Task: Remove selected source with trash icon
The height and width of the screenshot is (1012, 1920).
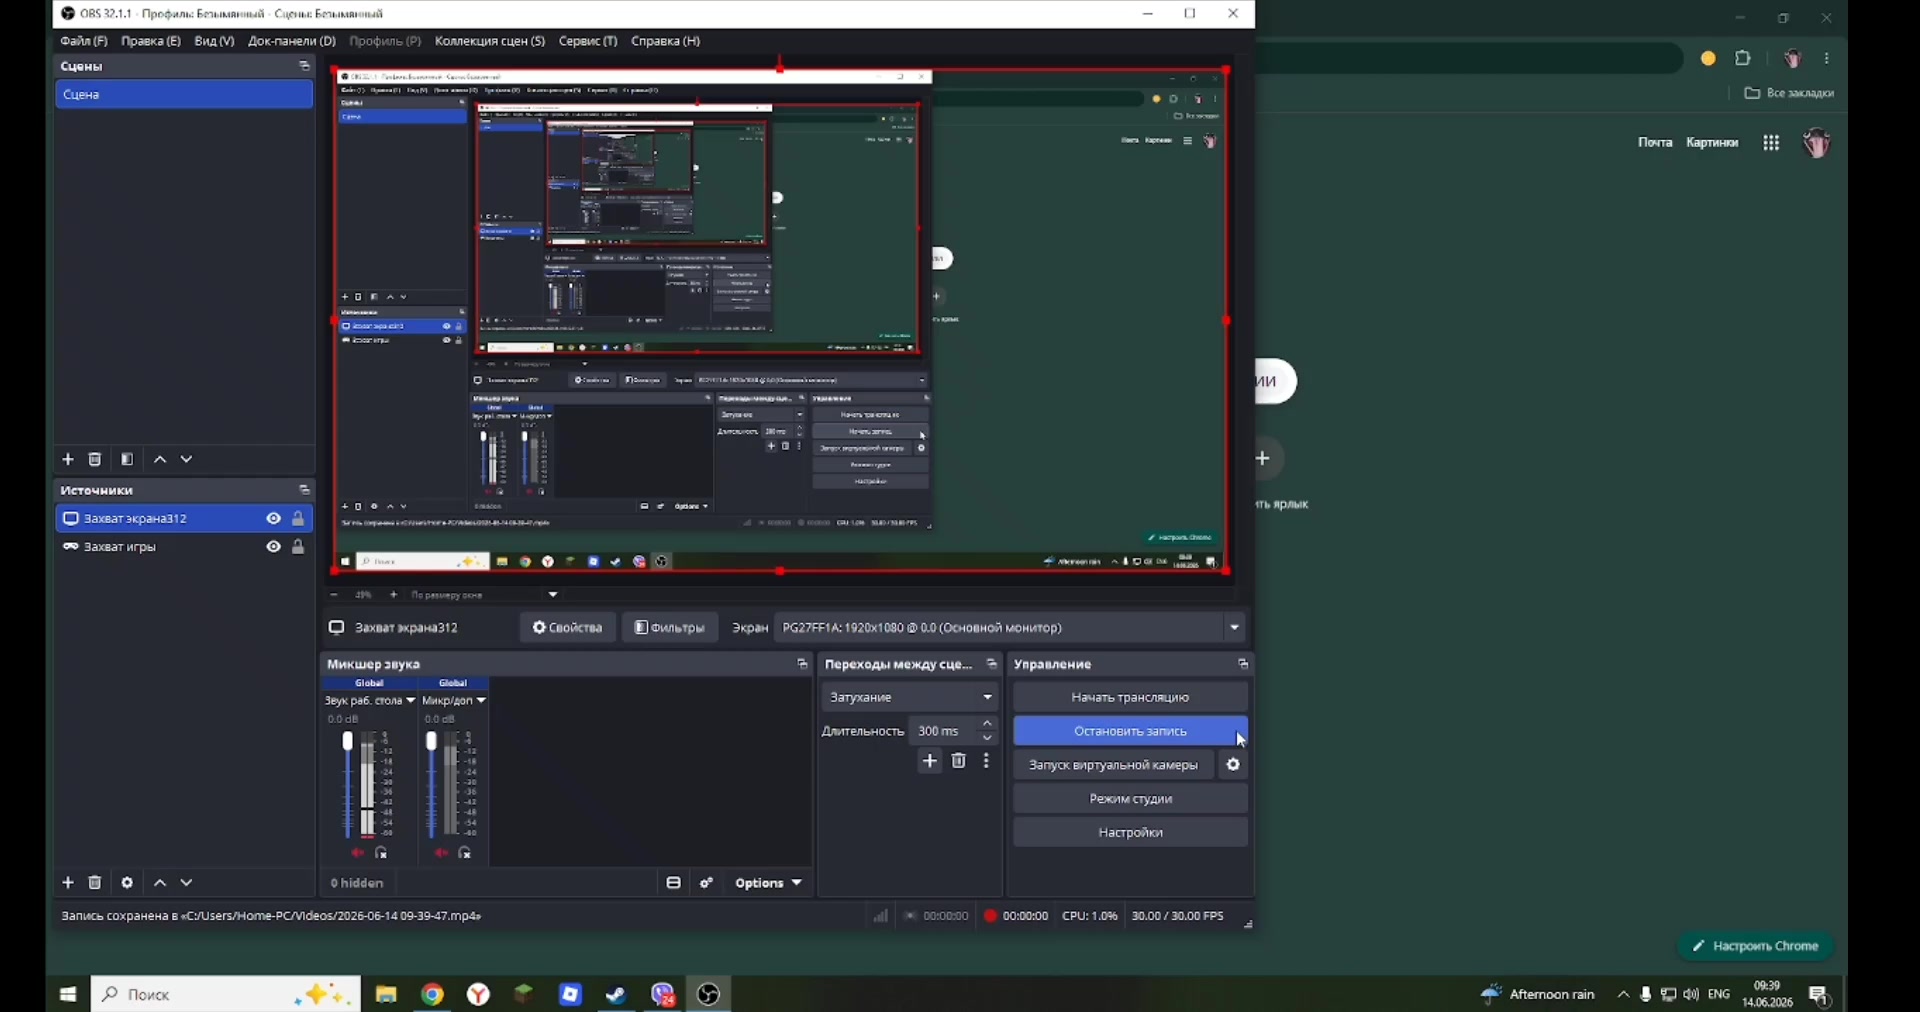Action: (x=95, y=883)
